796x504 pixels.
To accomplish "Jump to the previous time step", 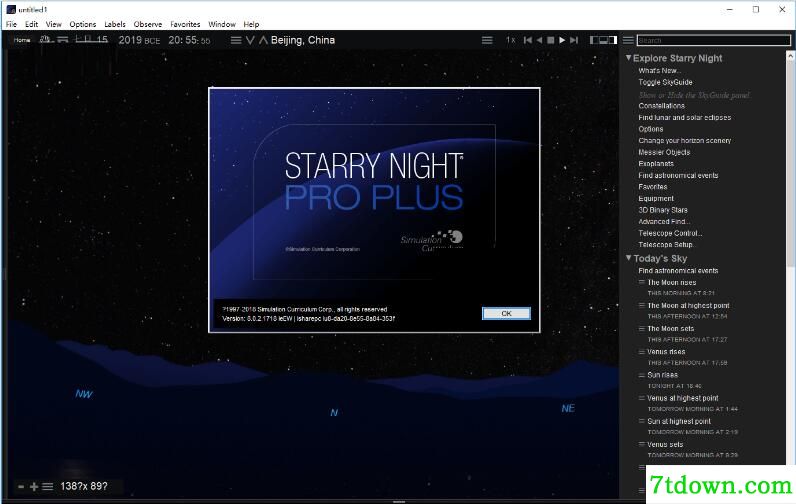I will [528, 40].
